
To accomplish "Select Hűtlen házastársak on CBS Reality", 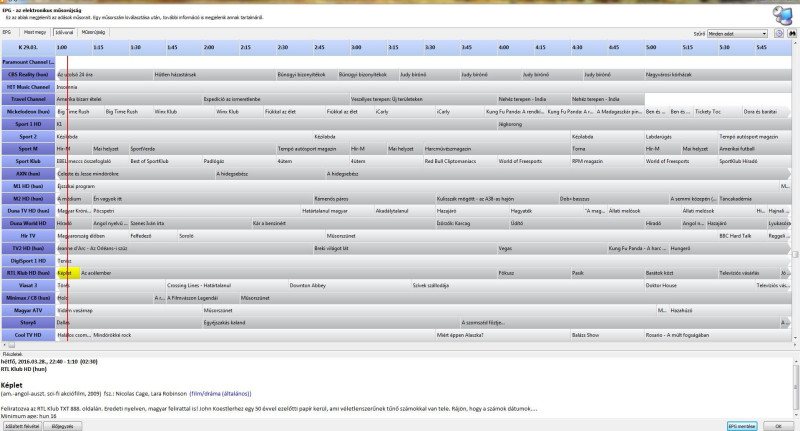I will (x=214, y=74).
